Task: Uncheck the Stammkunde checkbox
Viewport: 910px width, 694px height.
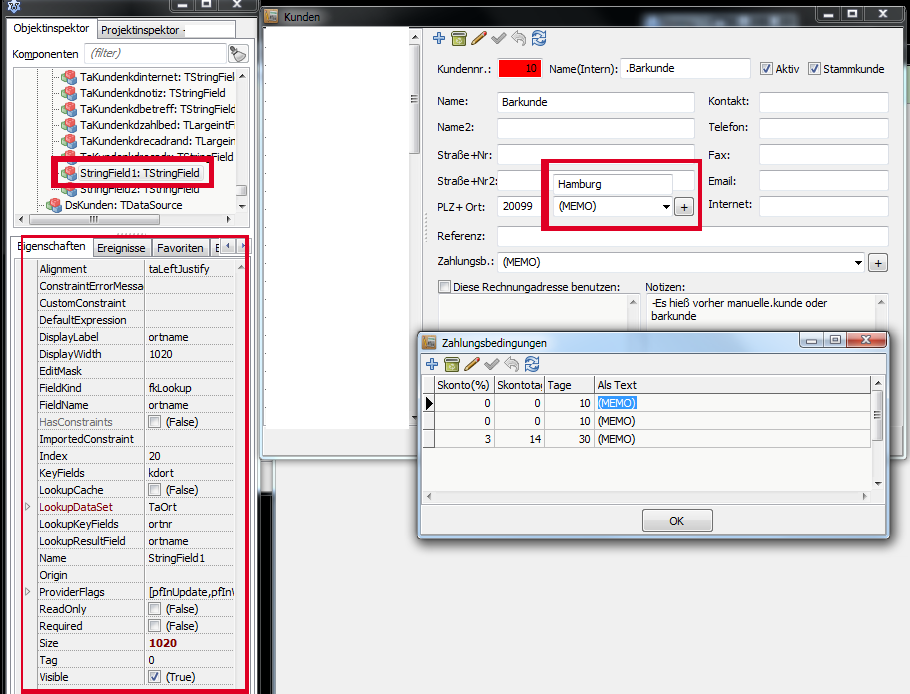Action: [x=815, y=69]
